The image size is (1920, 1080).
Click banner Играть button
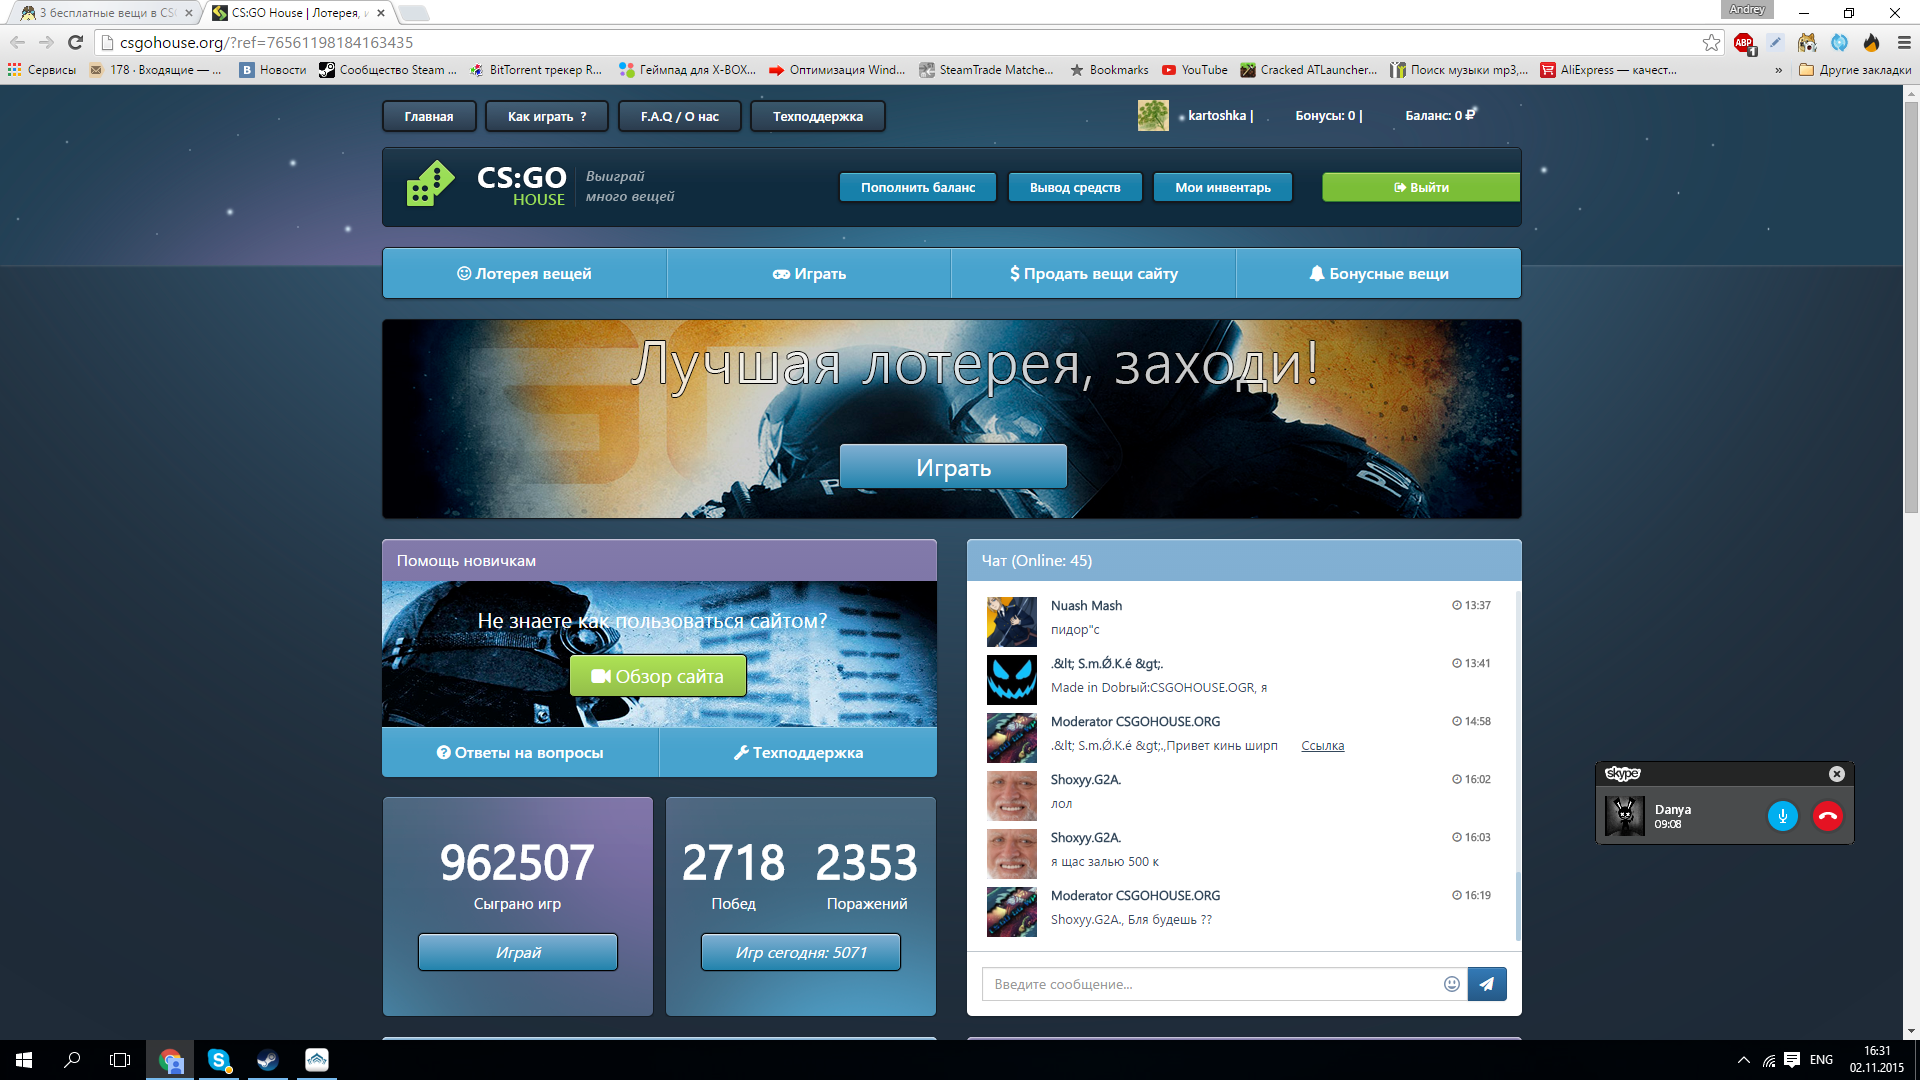(x=953, y=467)
